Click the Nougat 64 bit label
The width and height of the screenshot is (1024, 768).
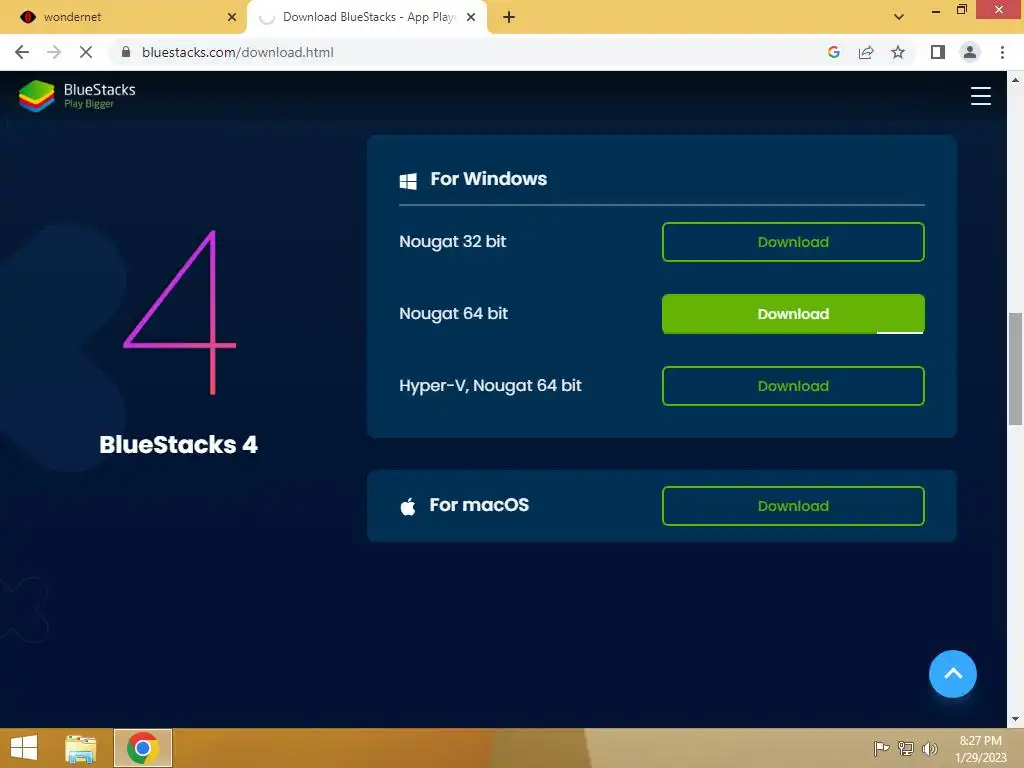pos(453,313)
